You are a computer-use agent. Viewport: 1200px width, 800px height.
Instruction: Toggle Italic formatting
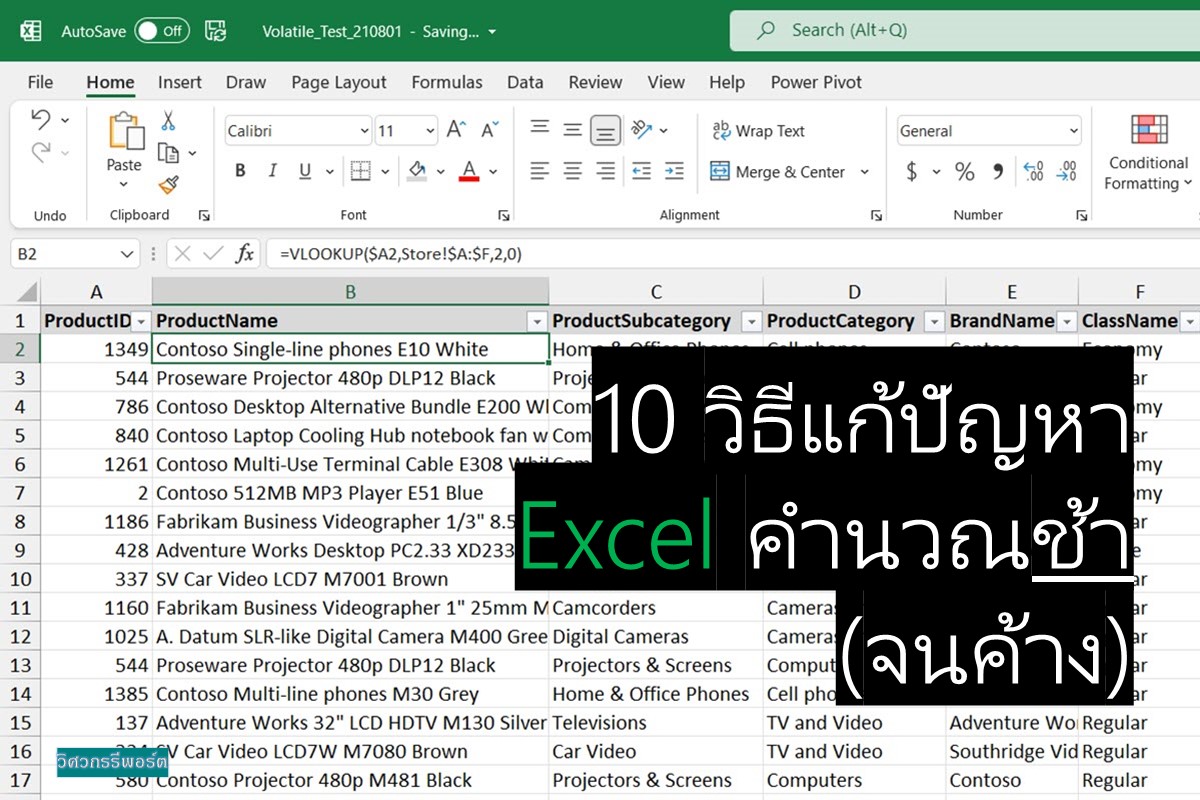(x=272, y=171)
